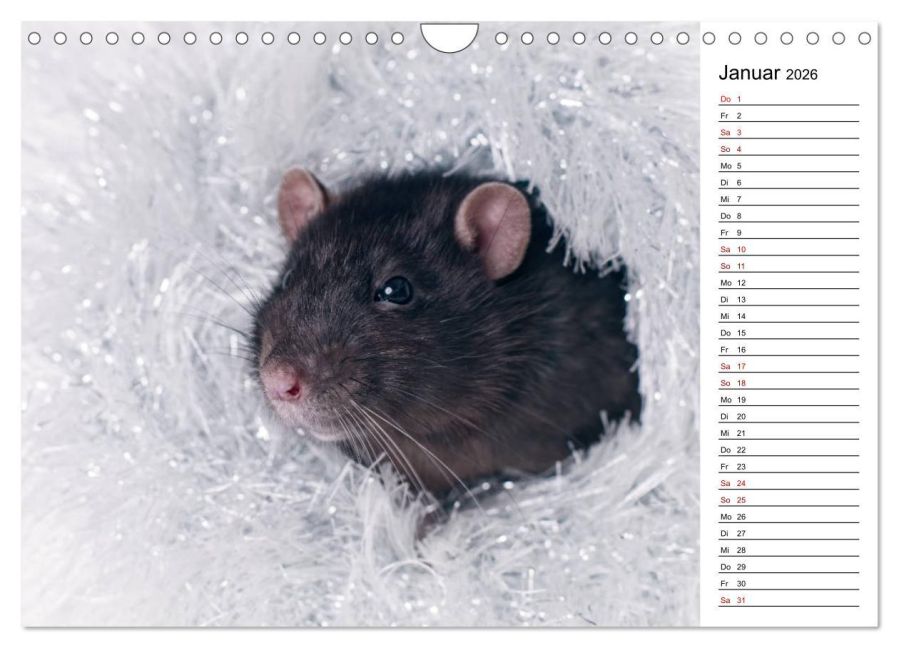This screenshot has height=648, width=899.
Task: Click the So 4 entry line
Action: pos(788,149)
